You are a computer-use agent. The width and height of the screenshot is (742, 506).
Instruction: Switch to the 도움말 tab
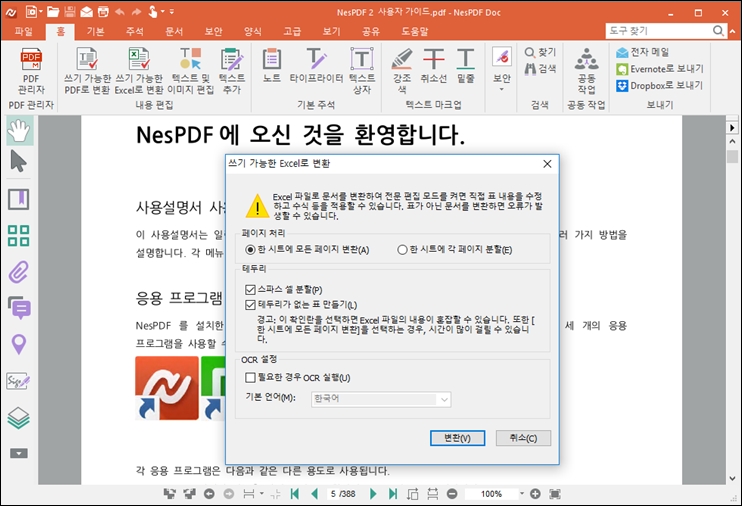(x=415, y=31)
